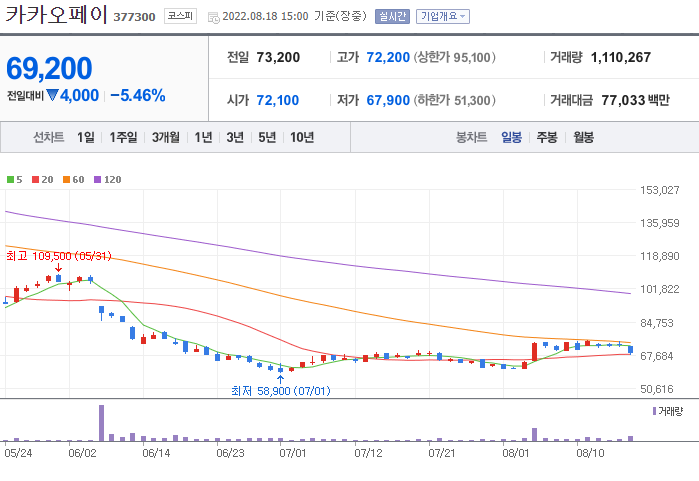
Task: Switch to the 월봉 monthly candle chart
Action: (584, 137)
